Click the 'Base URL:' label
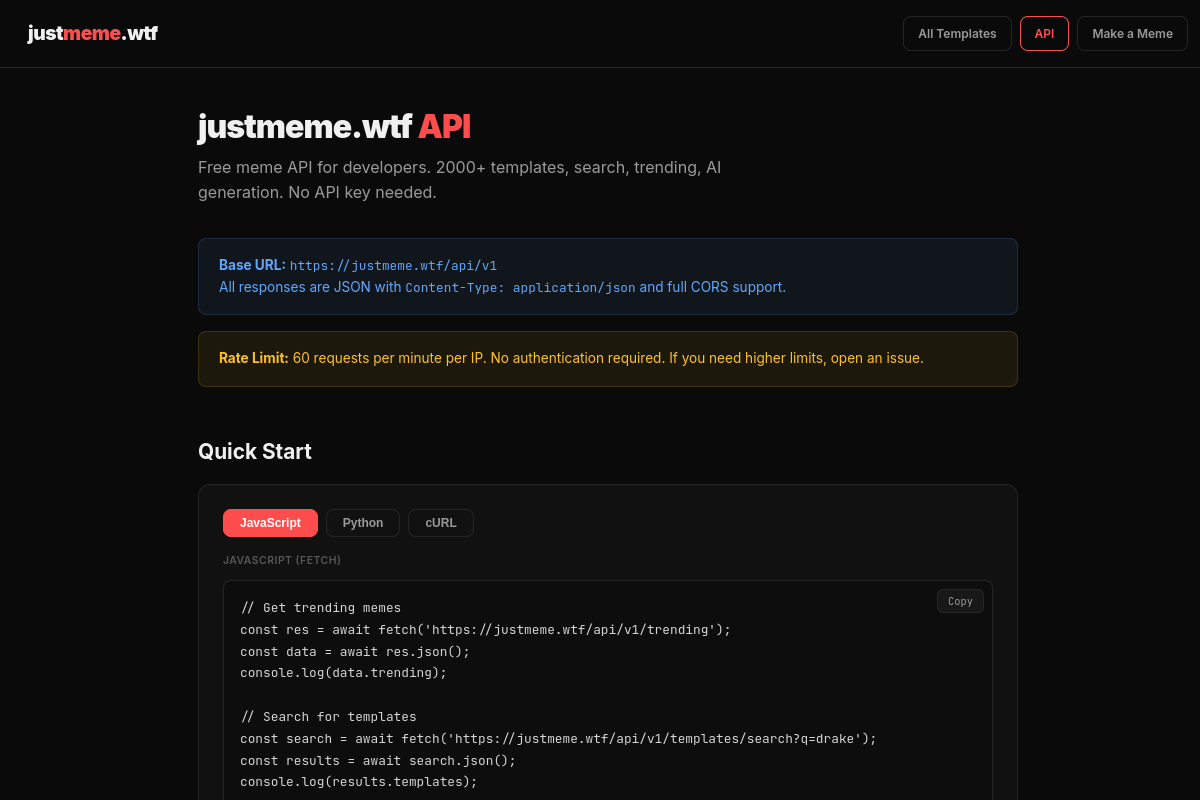Screen dimensions: 1200x800 tap(252, 265)
